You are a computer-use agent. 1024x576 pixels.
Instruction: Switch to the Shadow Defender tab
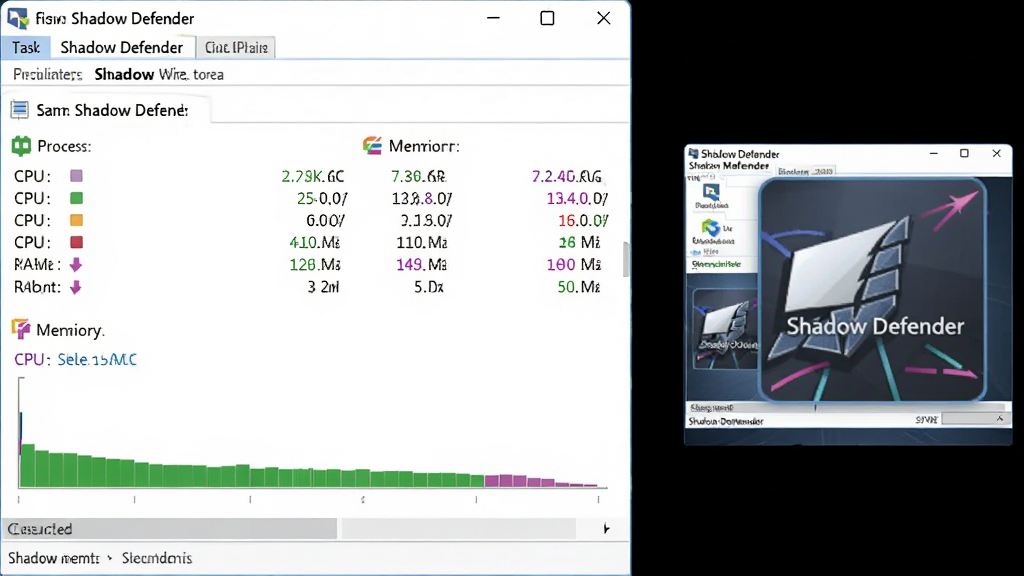[121, 48]
